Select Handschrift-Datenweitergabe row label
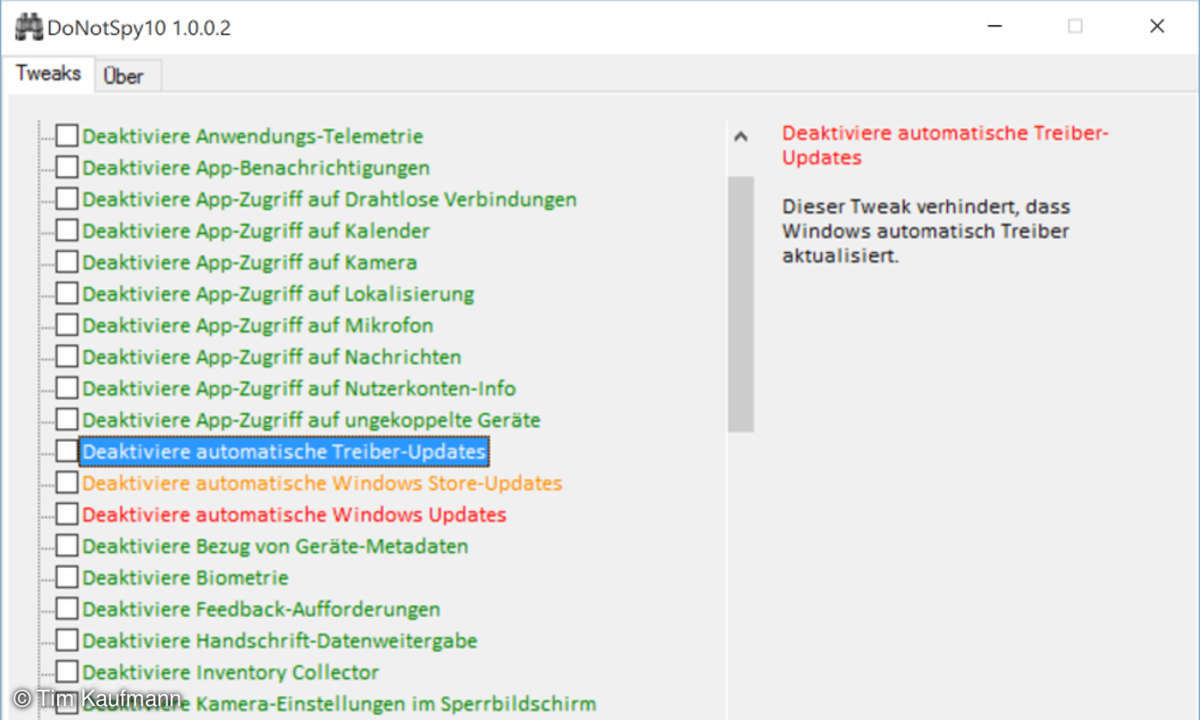 tap(280, 641)
